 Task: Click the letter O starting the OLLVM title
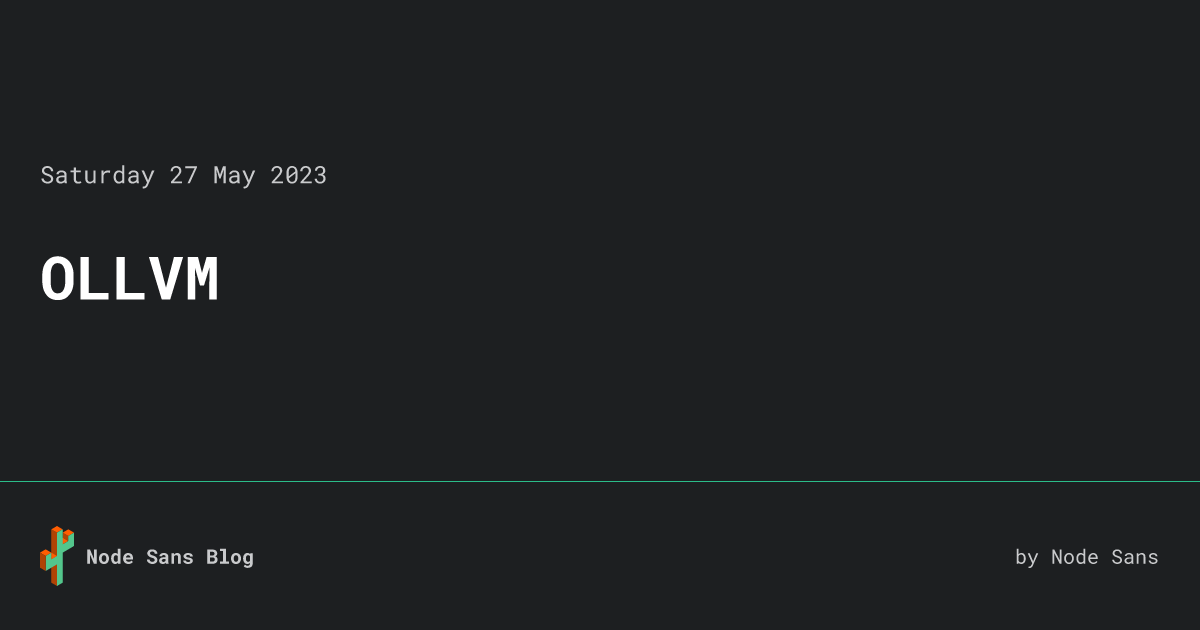(x=57, y=280)
